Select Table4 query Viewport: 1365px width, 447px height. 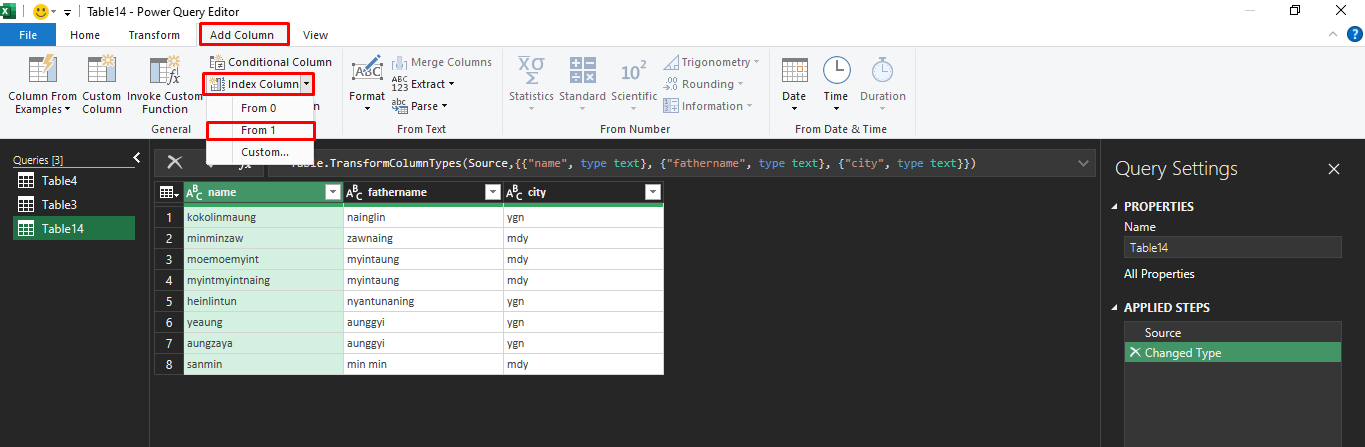tap(73, 181)
